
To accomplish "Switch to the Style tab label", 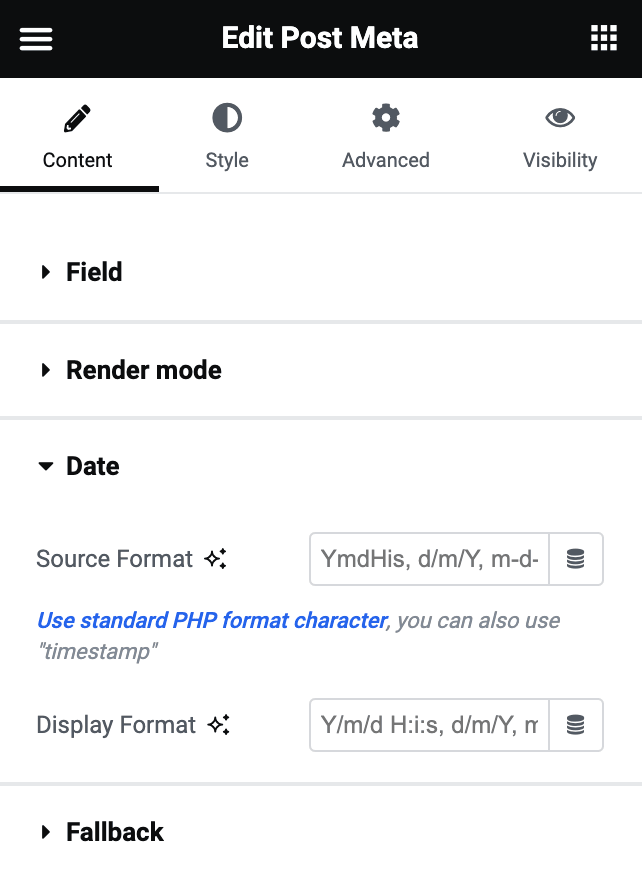I will pos(227,160).
